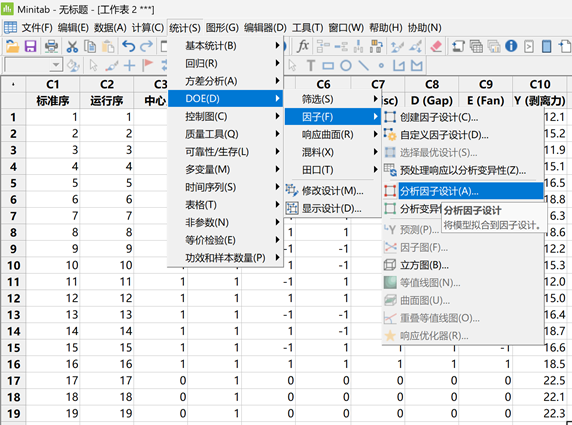The height and width of the screenshot is (425, 572).
Task: Undo the last action arrow
Action: click(x=128, y=46)
